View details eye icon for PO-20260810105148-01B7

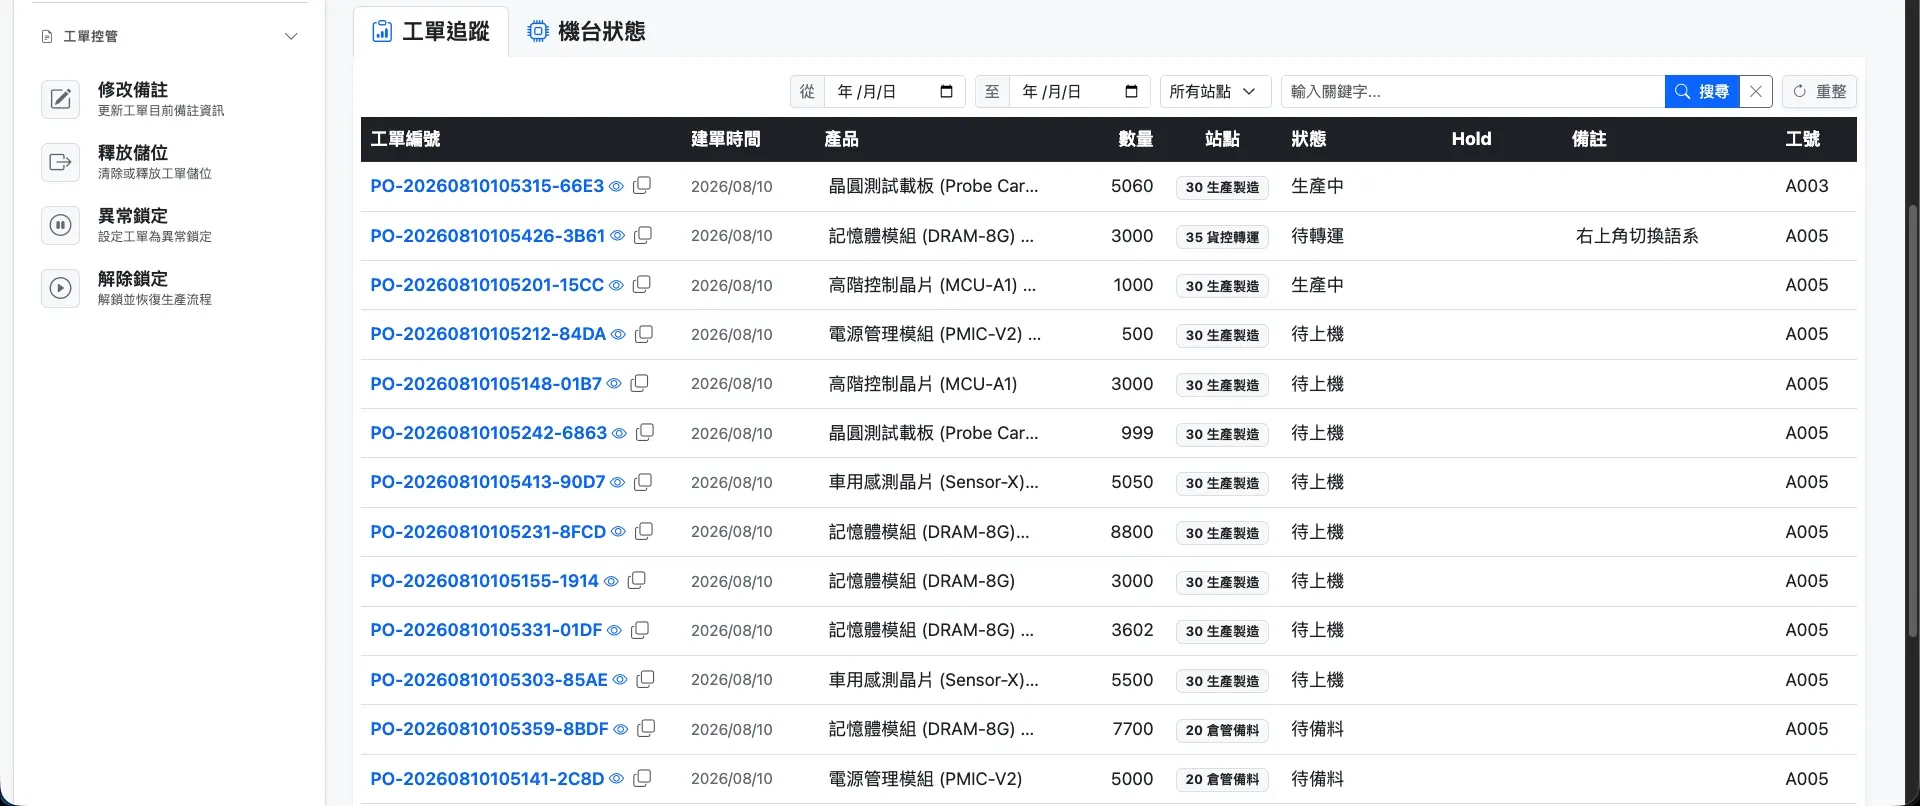click(614, 384)
